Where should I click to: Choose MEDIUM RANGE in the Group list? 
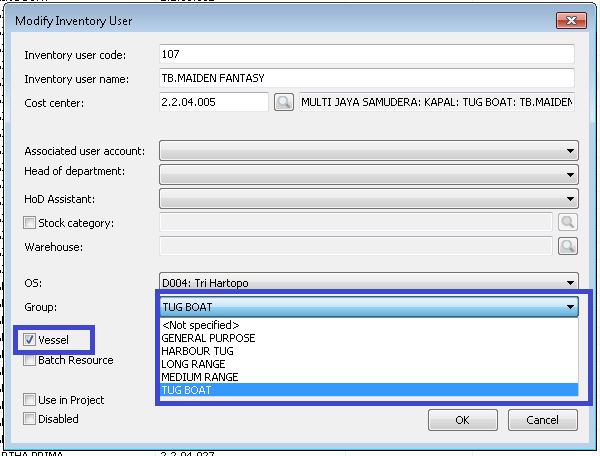tap(200, 377)
